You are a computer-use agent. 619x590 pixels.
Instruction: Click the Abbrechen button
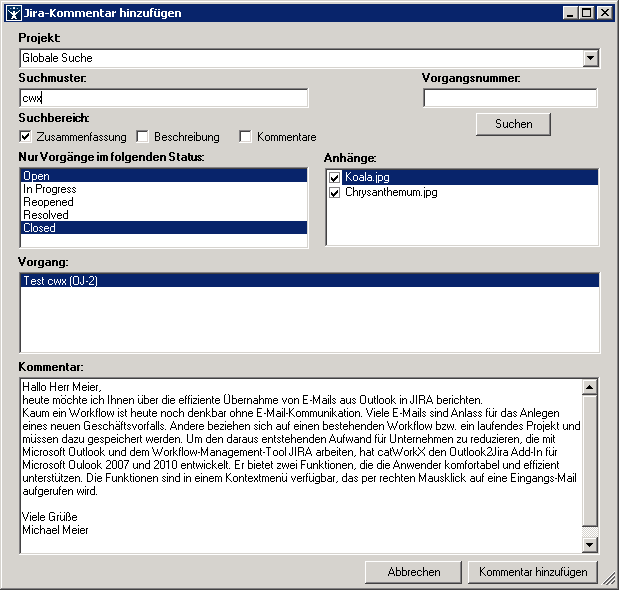tap(414, 572)
